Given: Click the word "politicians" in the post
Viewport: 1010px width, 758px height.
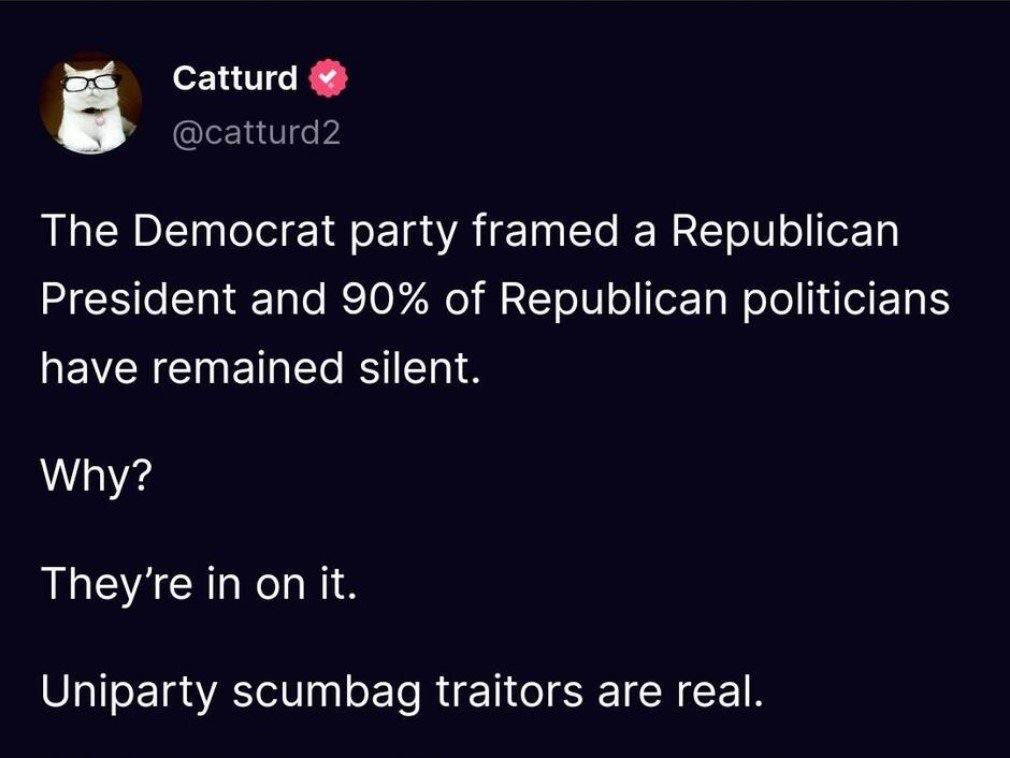Looking at the screenshot, I should click(x=846, y=299).
